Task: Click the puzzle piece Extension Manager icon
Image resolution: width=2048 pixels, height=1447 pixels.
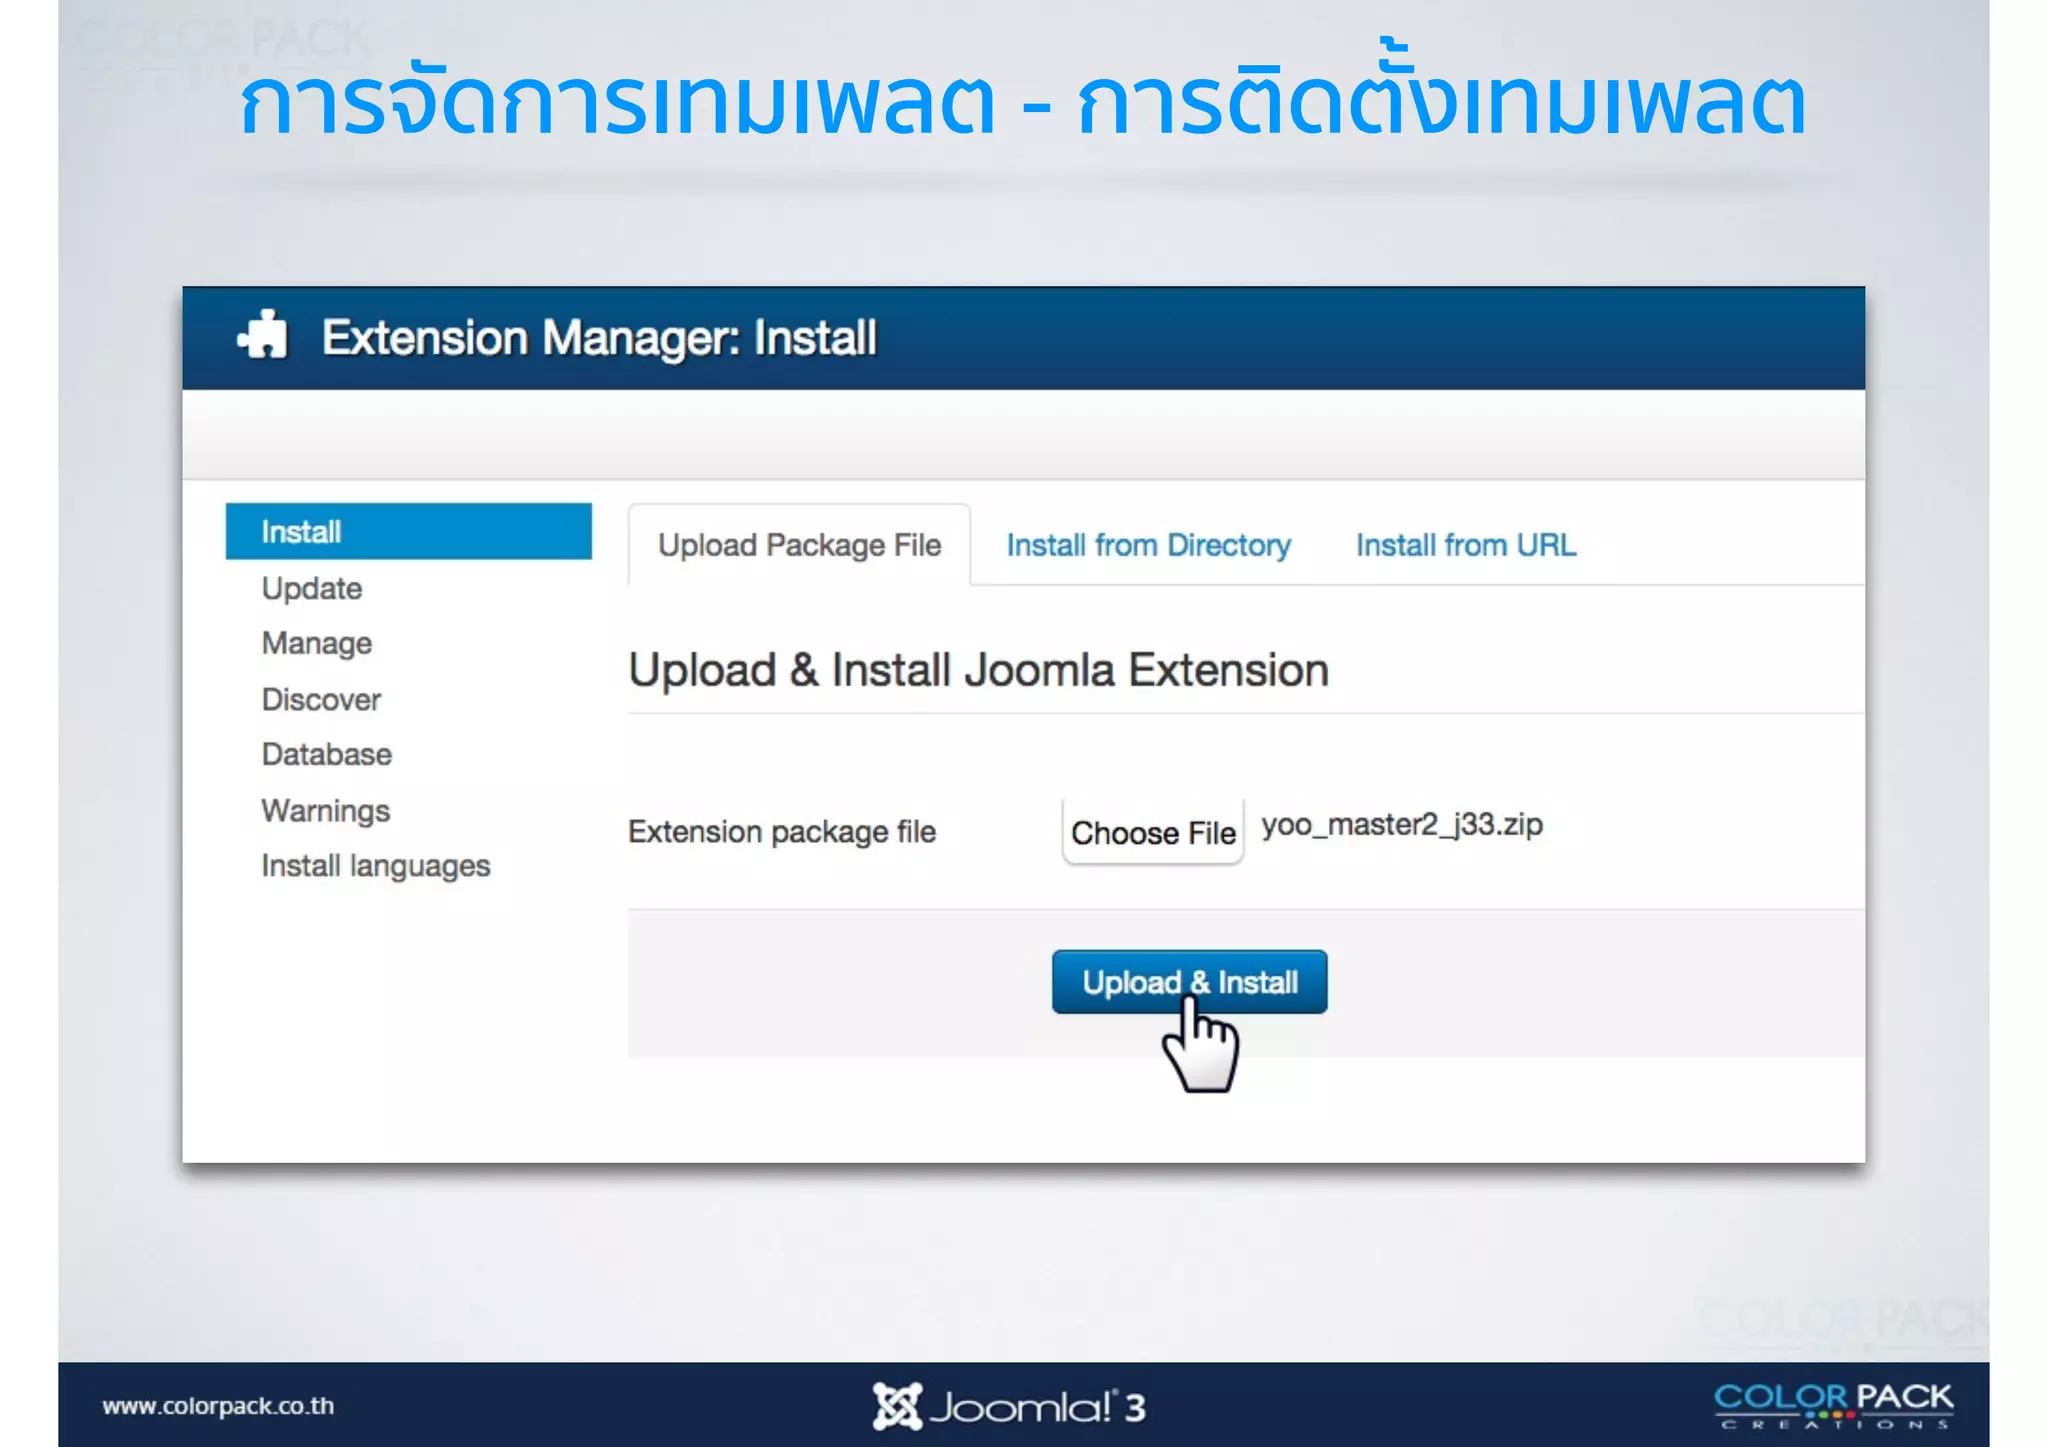Action: click(x=263, y=335)
